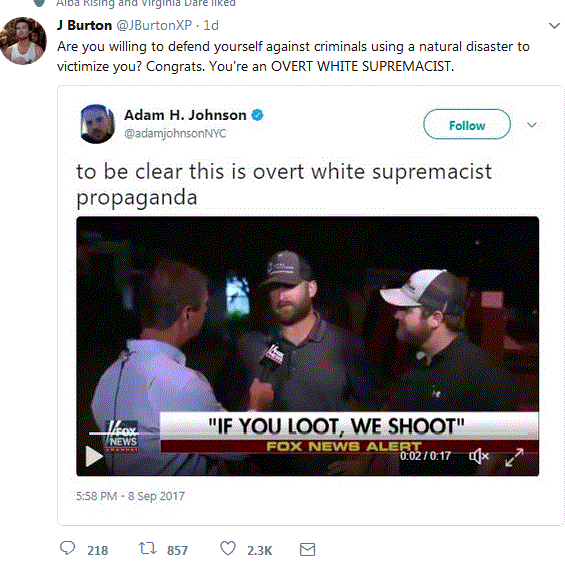The width and height of the screenshot is (565, 565).
Task: Expand the video to fullscreen
Action: pos(514,457)
